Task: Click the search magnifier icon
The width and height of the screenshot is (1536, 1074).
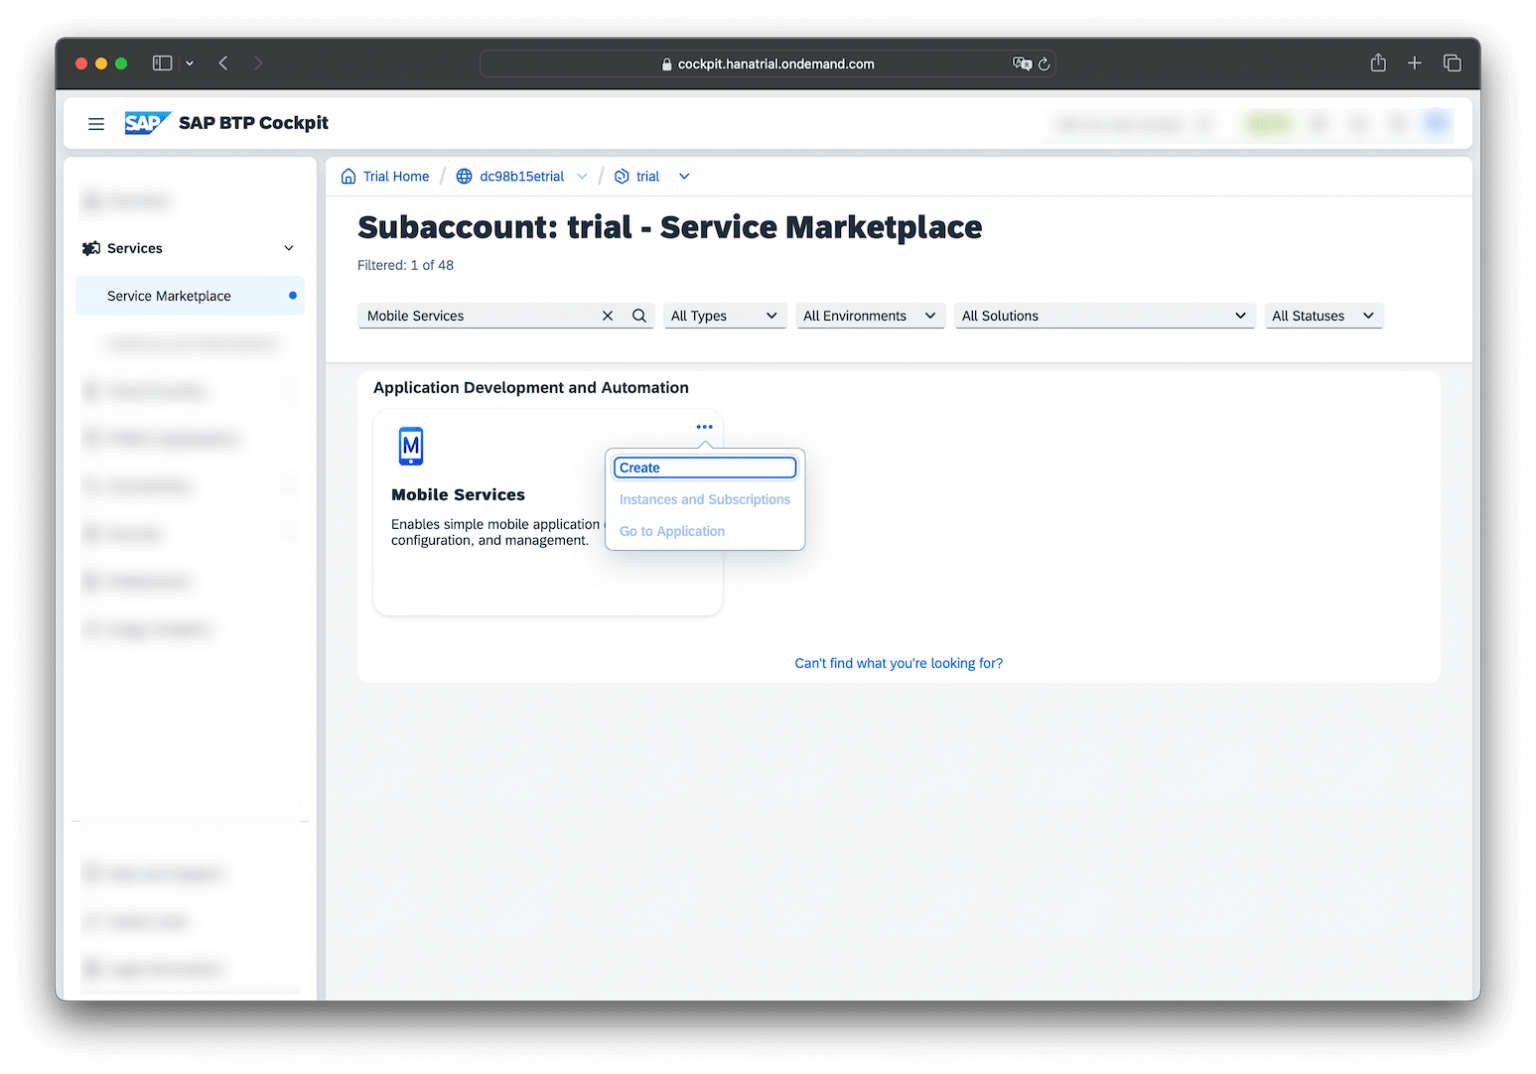Action: click(x=639, y=315)
